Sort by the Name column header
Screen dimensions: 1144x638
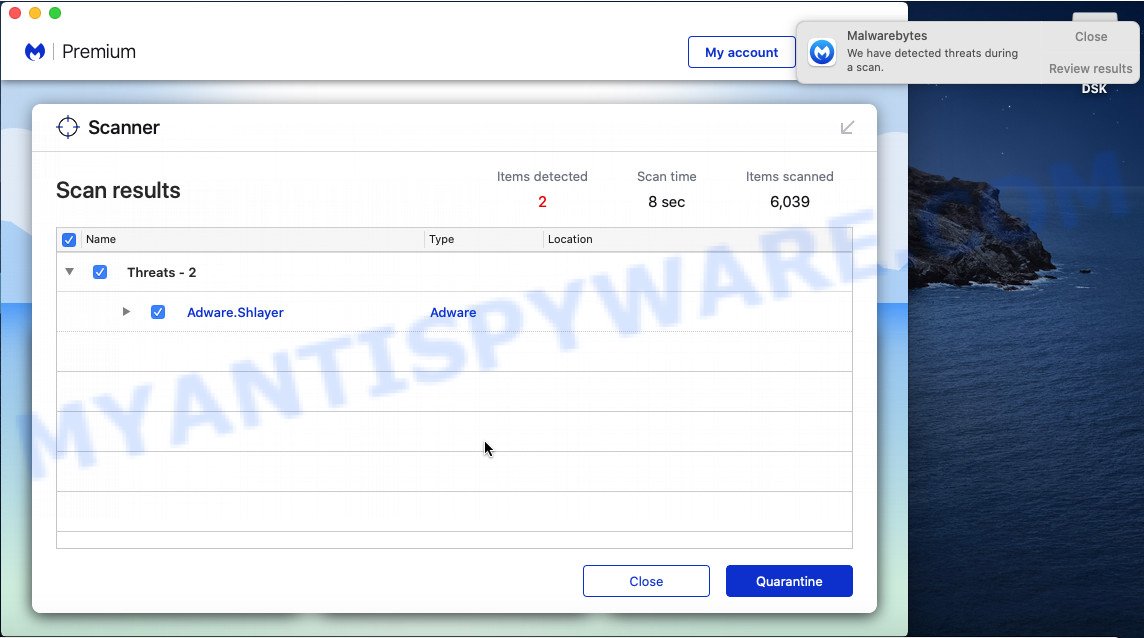click(x=101, y=239)
